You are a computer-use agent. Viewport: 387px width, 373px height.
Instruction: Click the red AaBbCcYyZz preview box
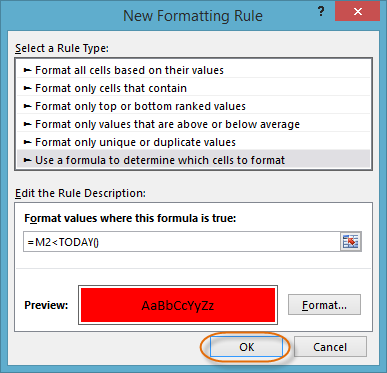[x=178, y=305]
